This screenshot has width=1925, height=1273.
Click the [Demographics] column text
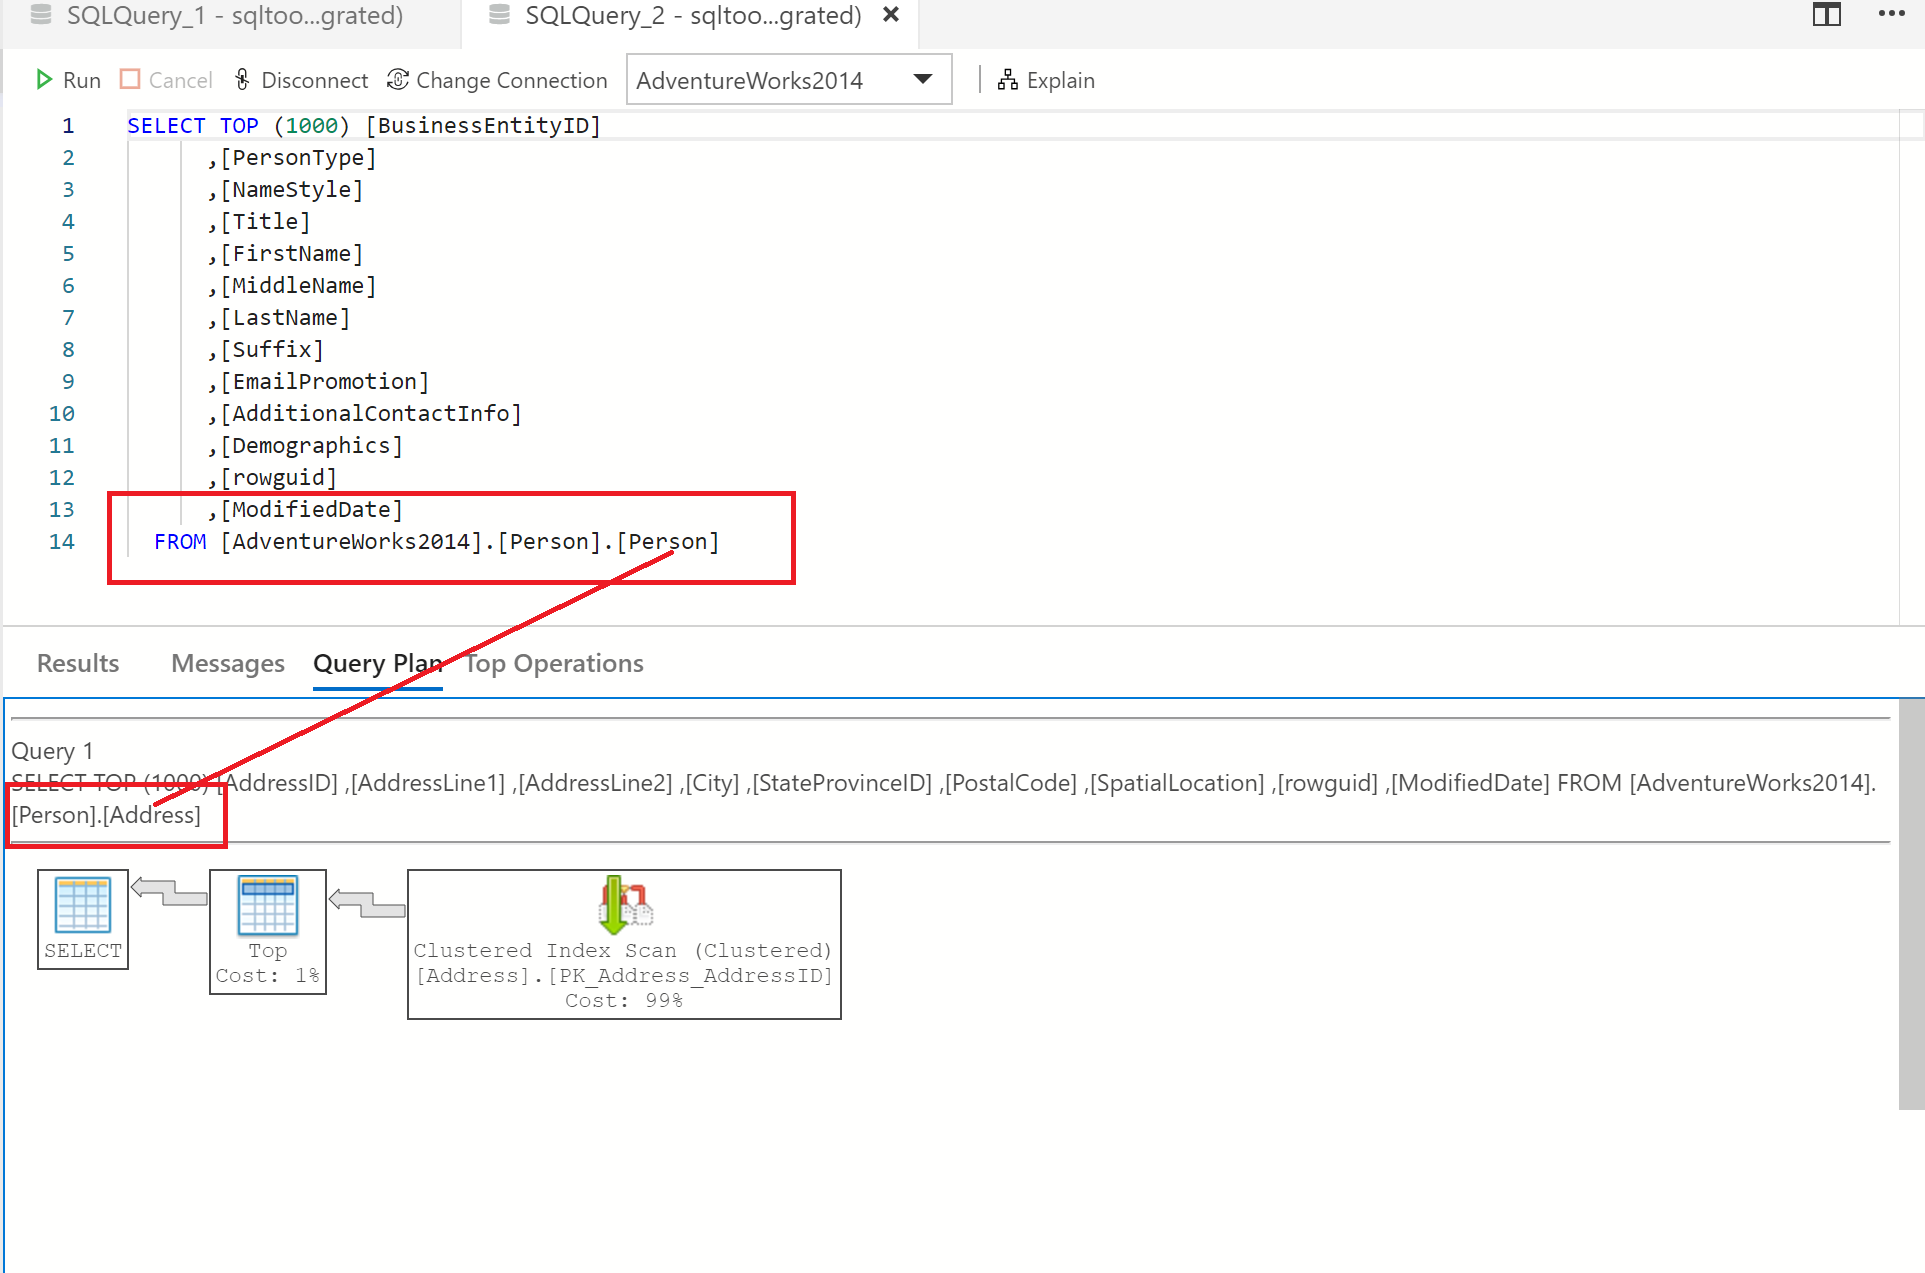pos(311,445)
